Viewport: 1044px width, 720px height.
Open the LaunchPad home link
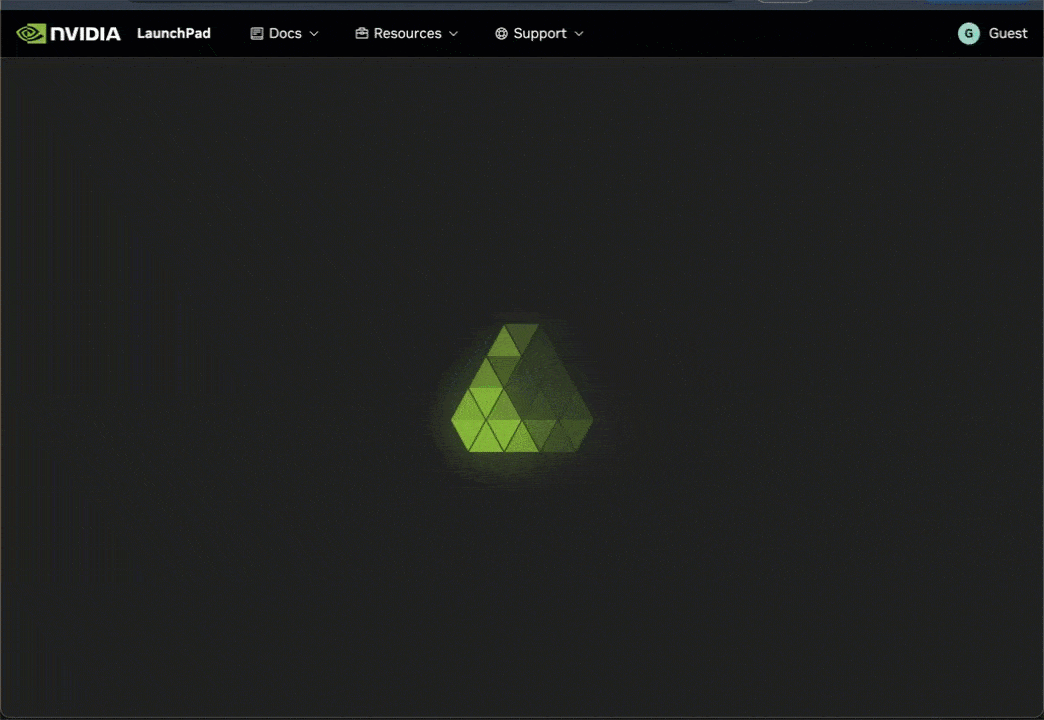pyautogui.click(x=174, y=33)
